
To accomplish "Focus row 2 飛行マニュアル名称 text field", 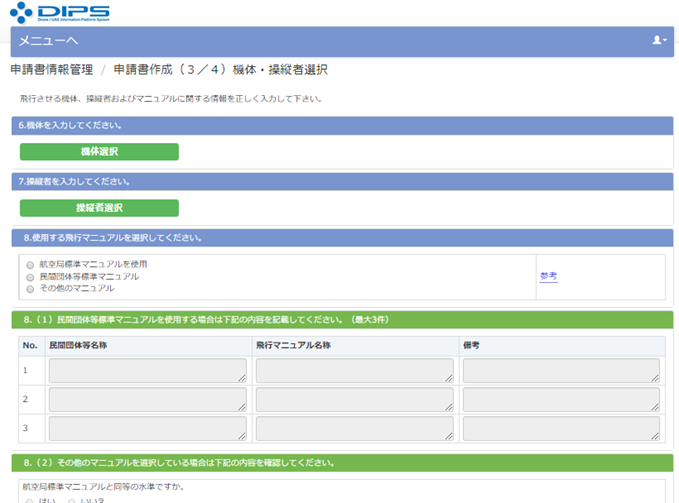I will (354, 400).
